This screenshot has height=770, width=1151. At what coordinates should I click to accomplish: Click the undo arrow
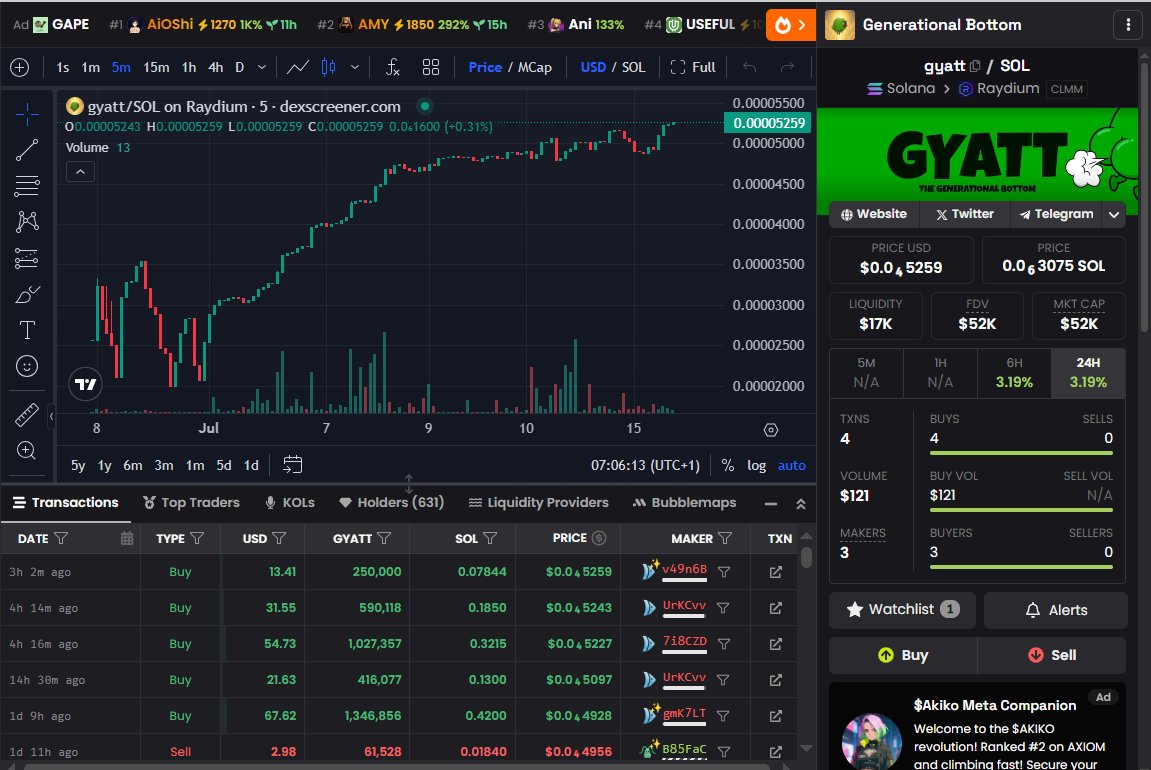point(749,68)
